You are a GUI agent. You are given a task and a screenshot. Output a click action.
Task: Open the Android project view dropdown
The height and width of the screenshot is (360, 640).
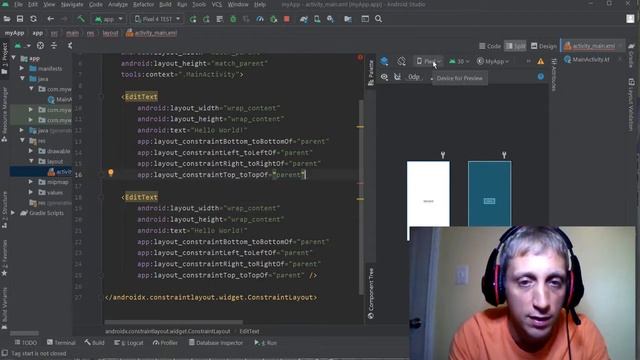[x=22, y=45]
